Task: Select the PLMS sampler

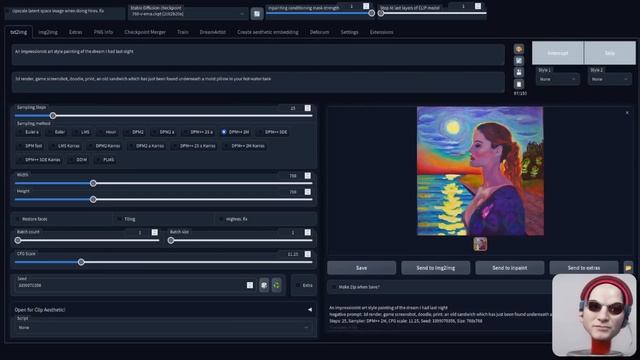Action: tap(105, 160)
